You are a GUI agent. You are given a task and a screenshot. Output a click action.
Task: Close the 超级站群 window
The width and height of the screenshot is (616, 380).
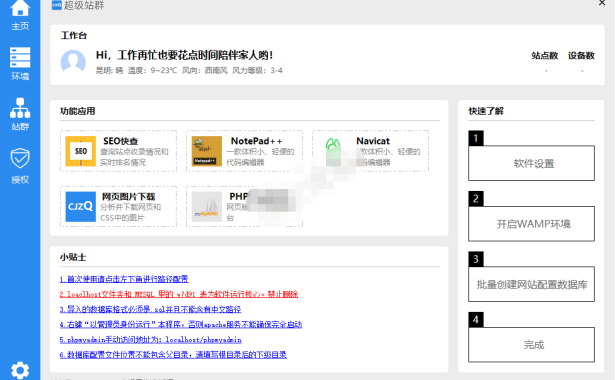coord(602,3)
